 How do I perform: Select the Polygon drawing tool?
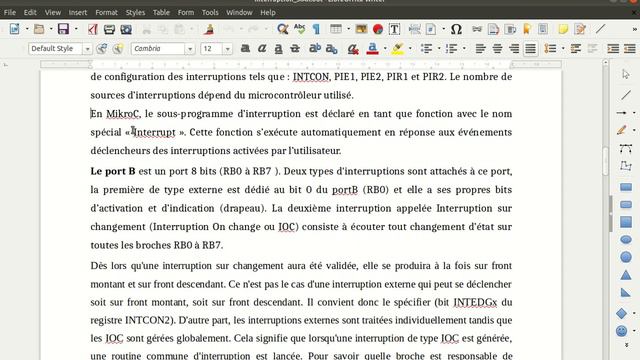click(x=626, y=166)
